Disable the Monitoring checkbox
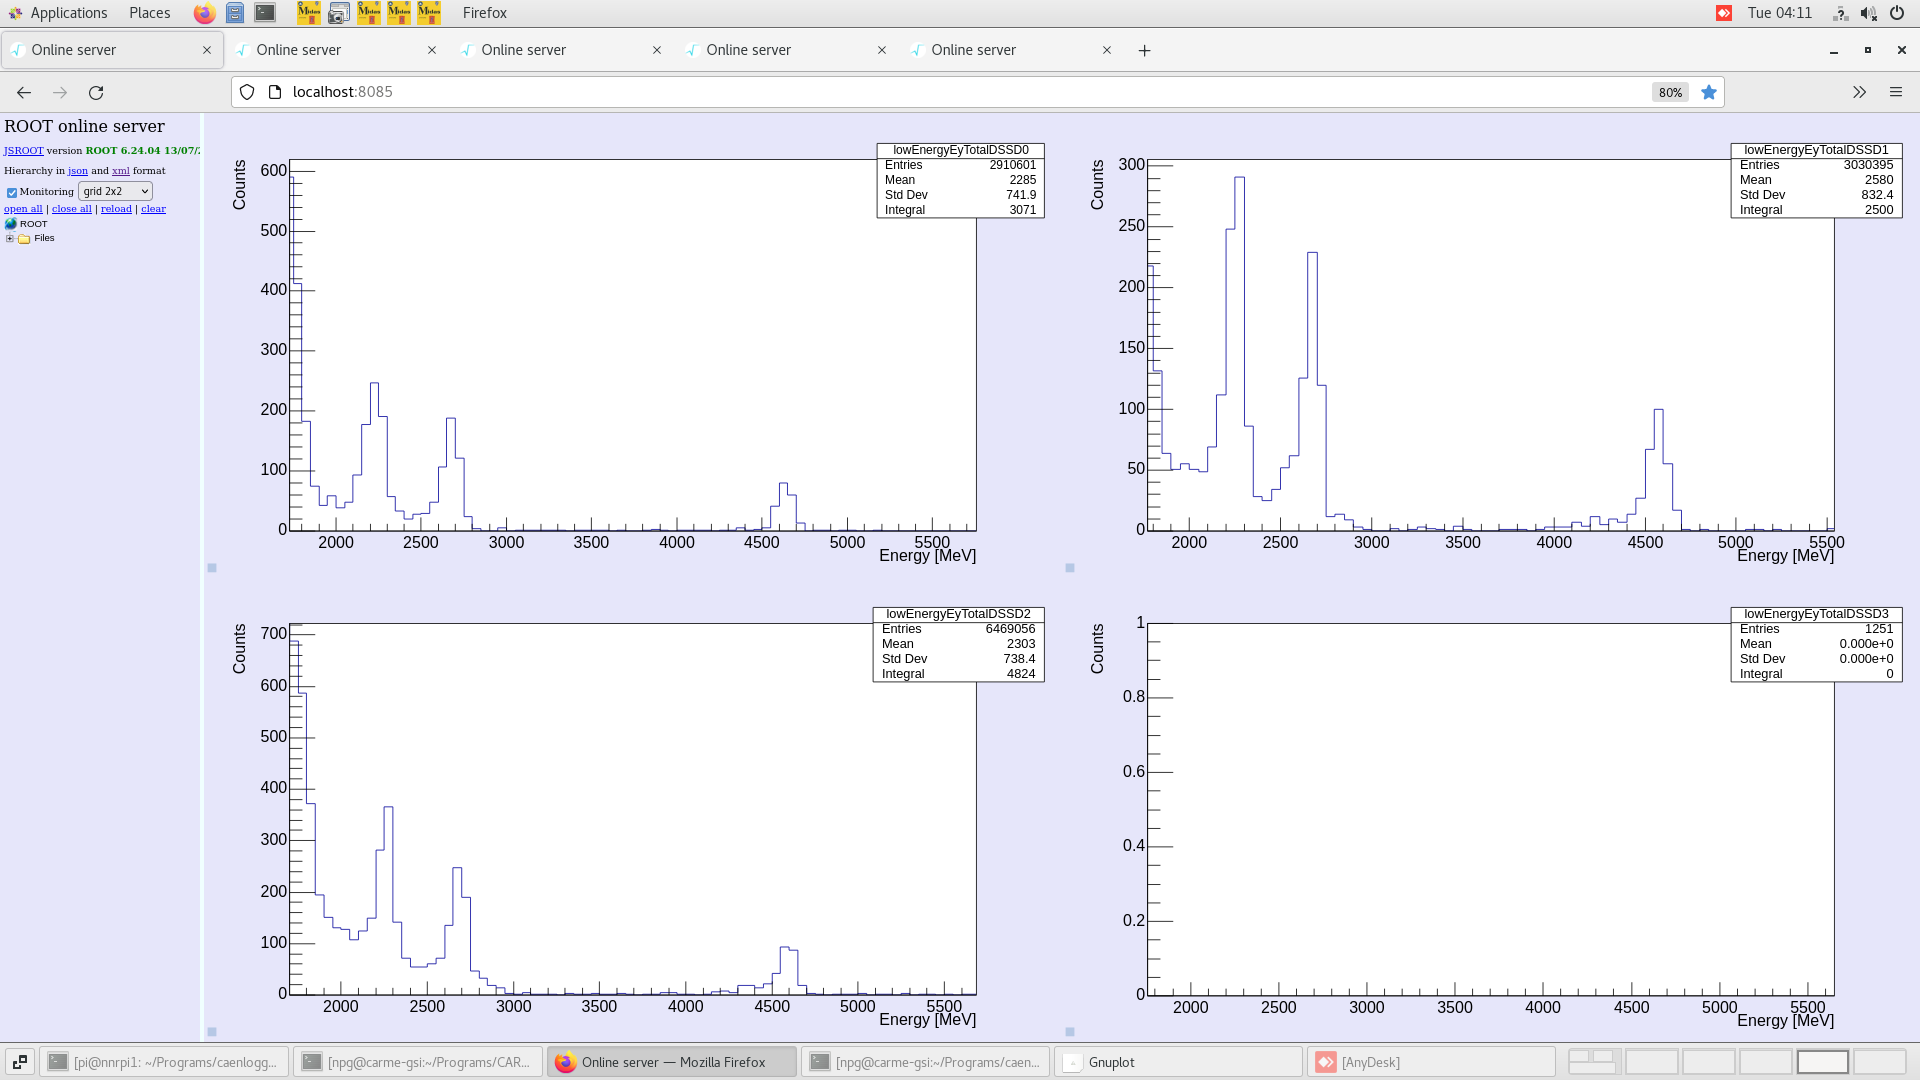The image size is (1920, 1080). (x=12, y=192)
